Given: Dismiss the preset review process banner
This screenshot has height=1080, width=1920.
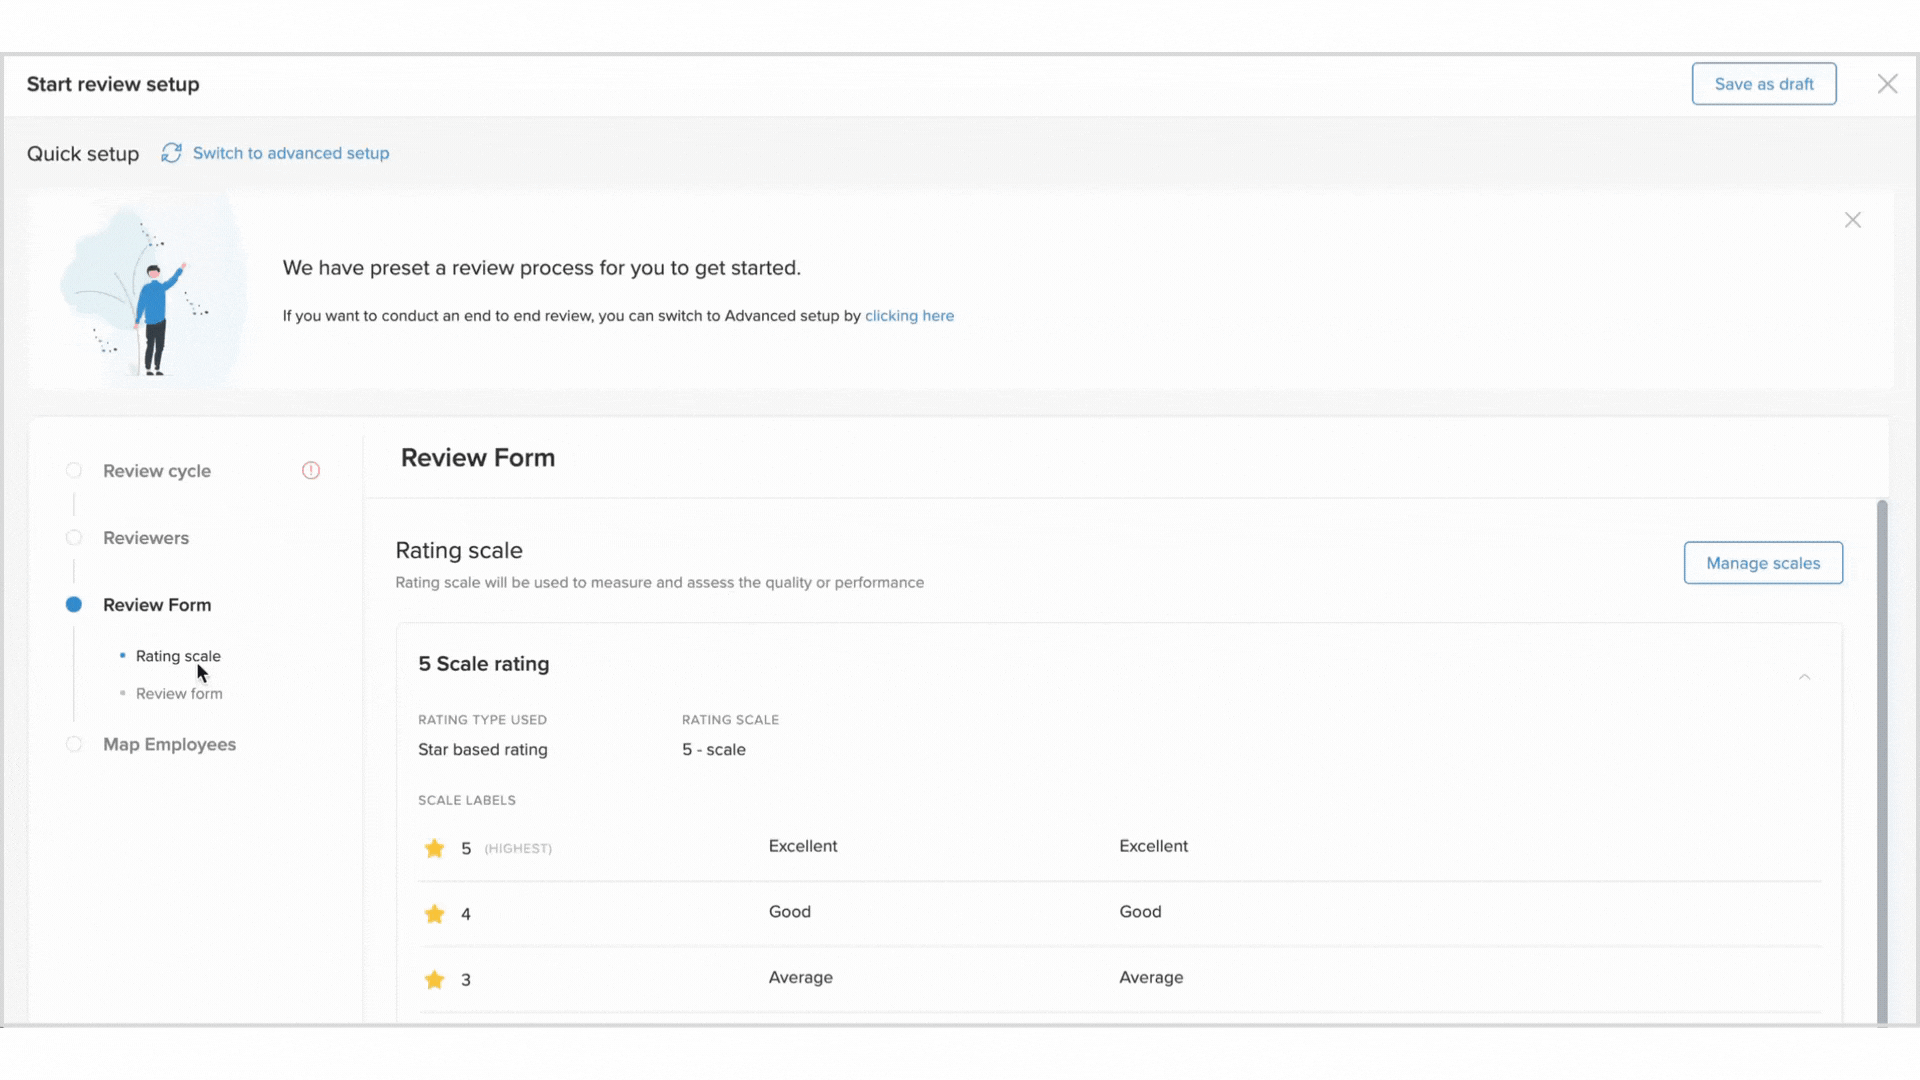Looking at the screenshot, I should (x=1852, y=220).
